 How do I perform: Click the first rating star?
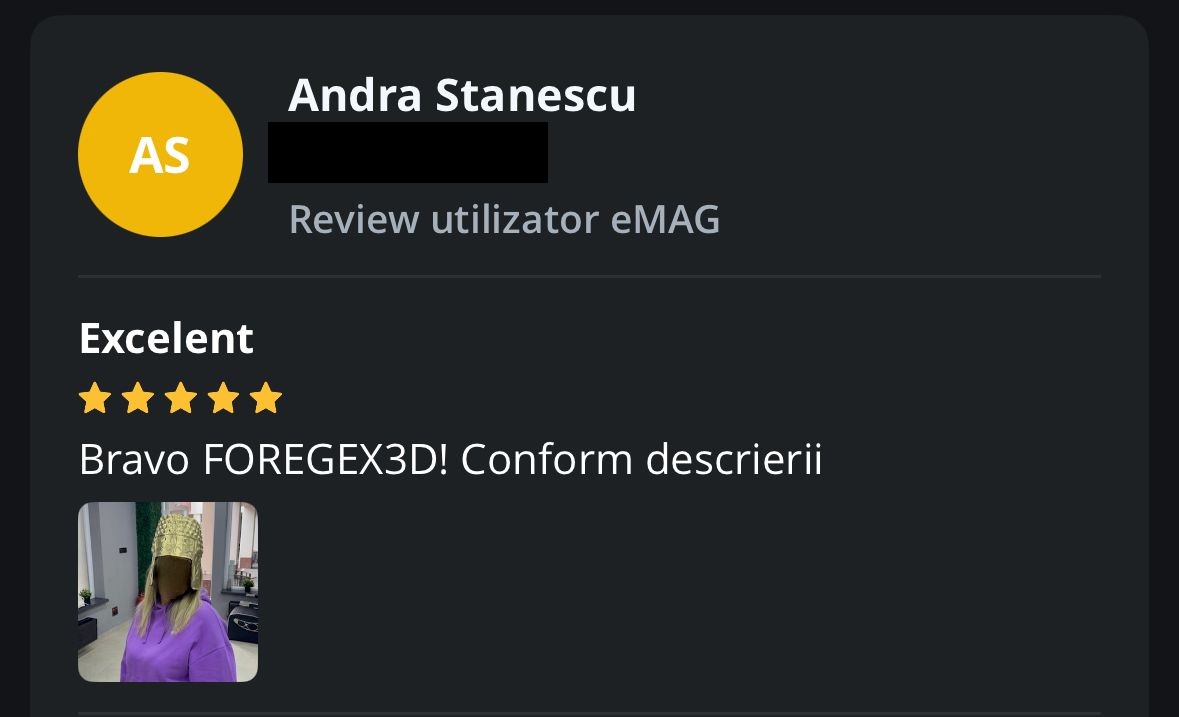coord(95,398)
